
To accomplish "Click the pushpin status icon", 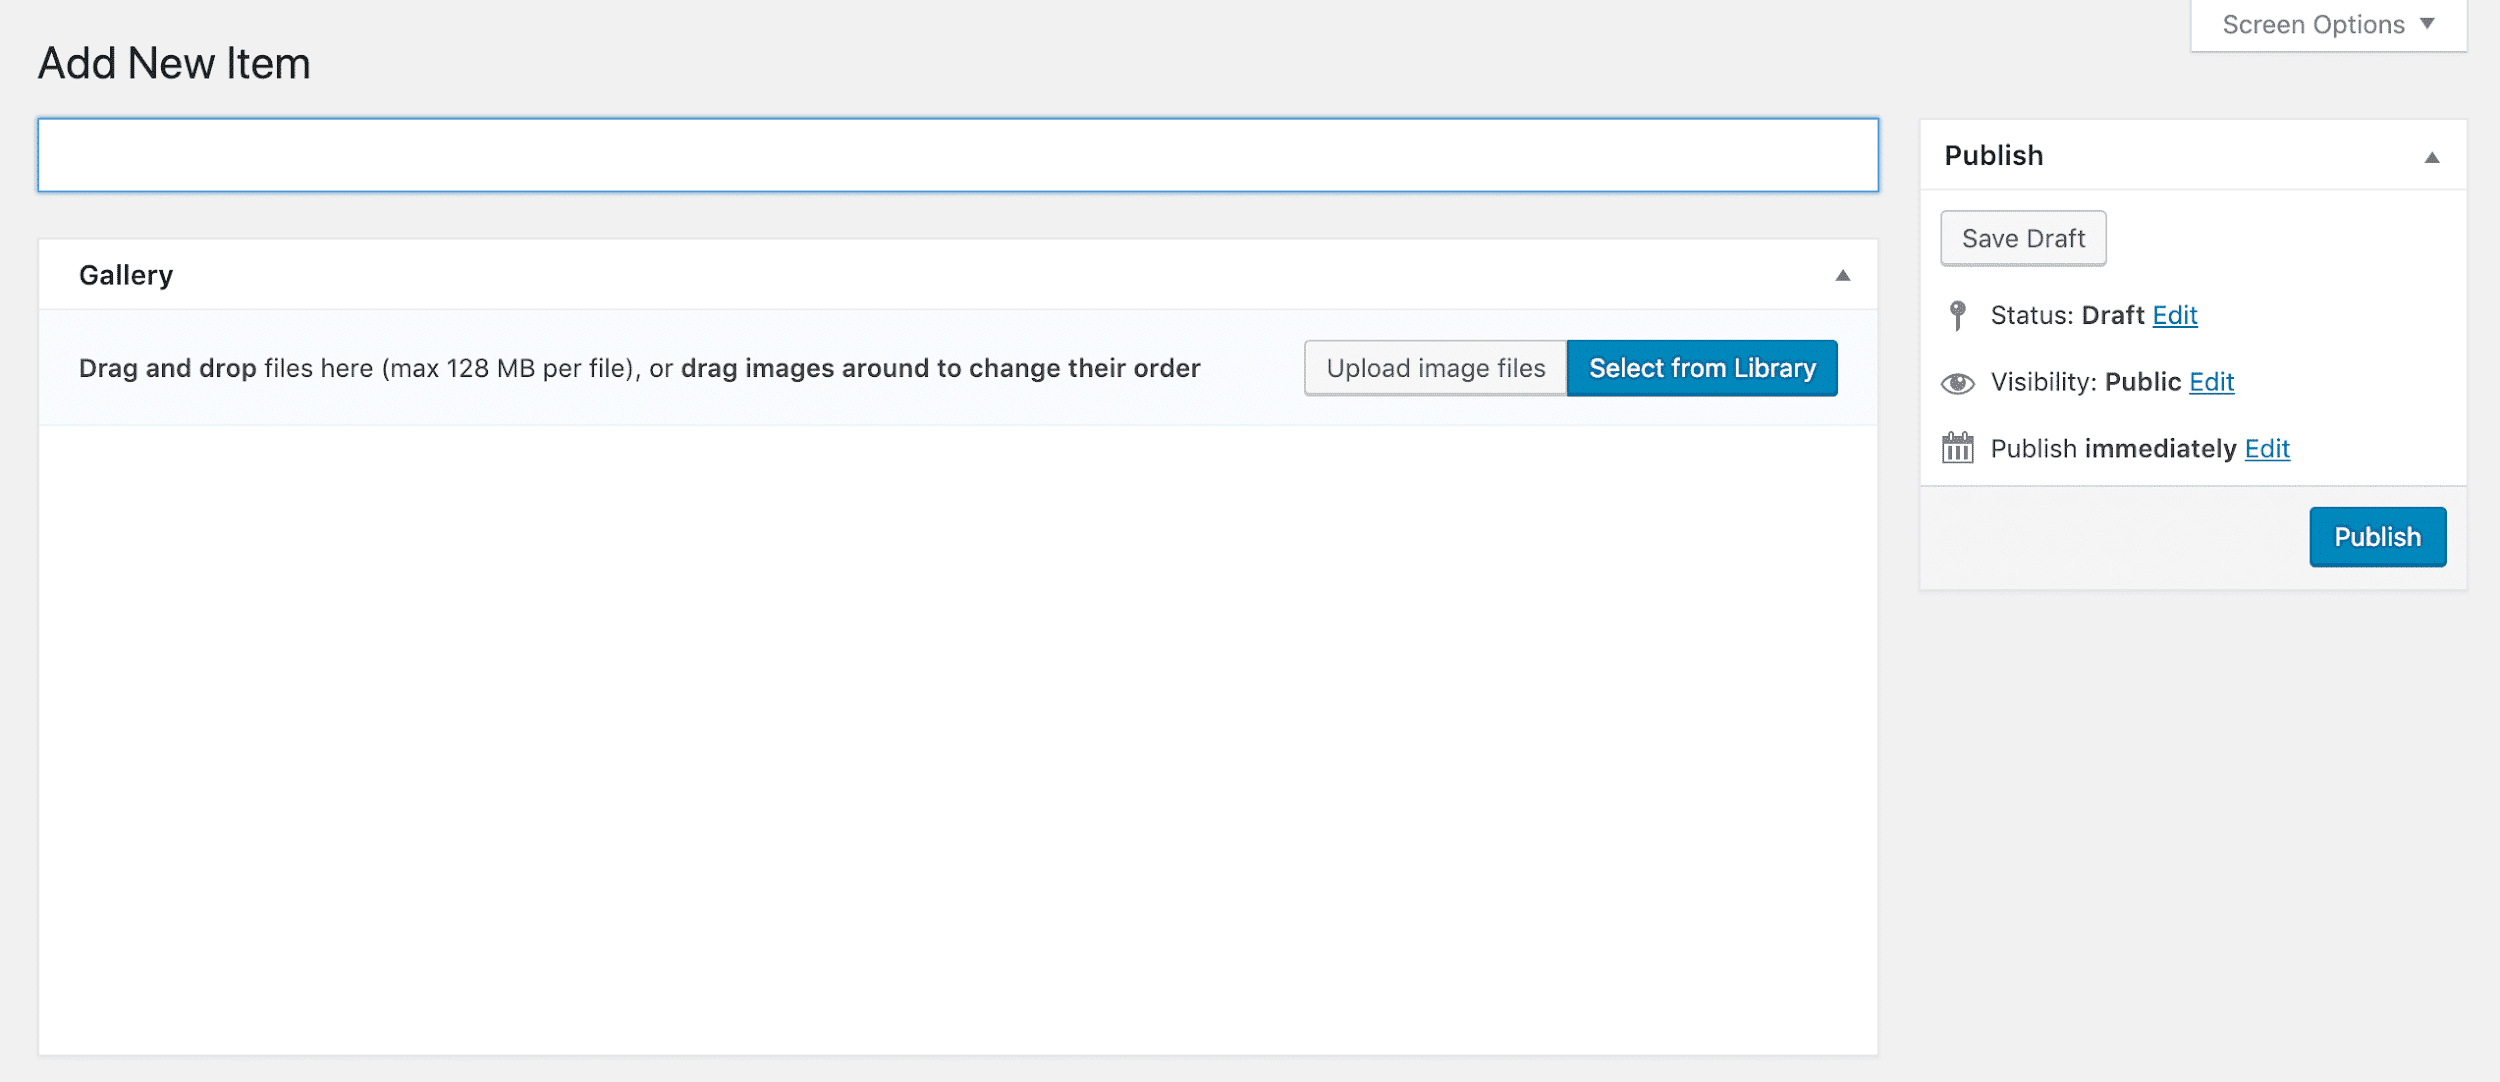I will (x=1956, y=316).
